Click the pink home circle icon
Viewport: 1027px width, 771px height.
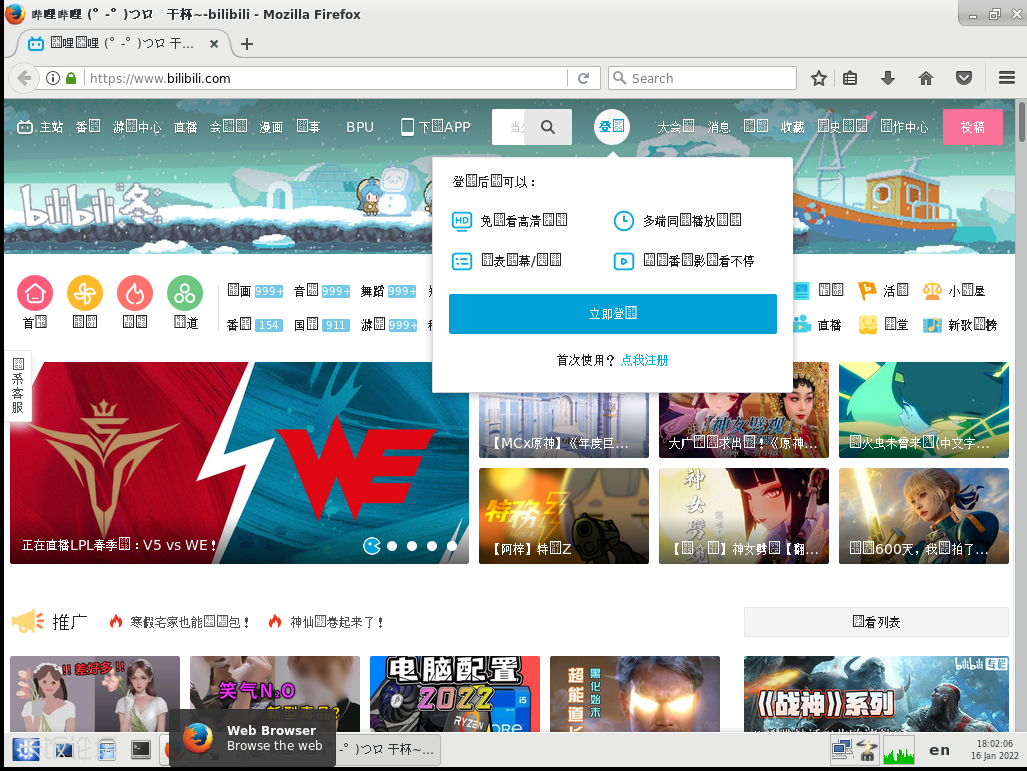(35, 293)
